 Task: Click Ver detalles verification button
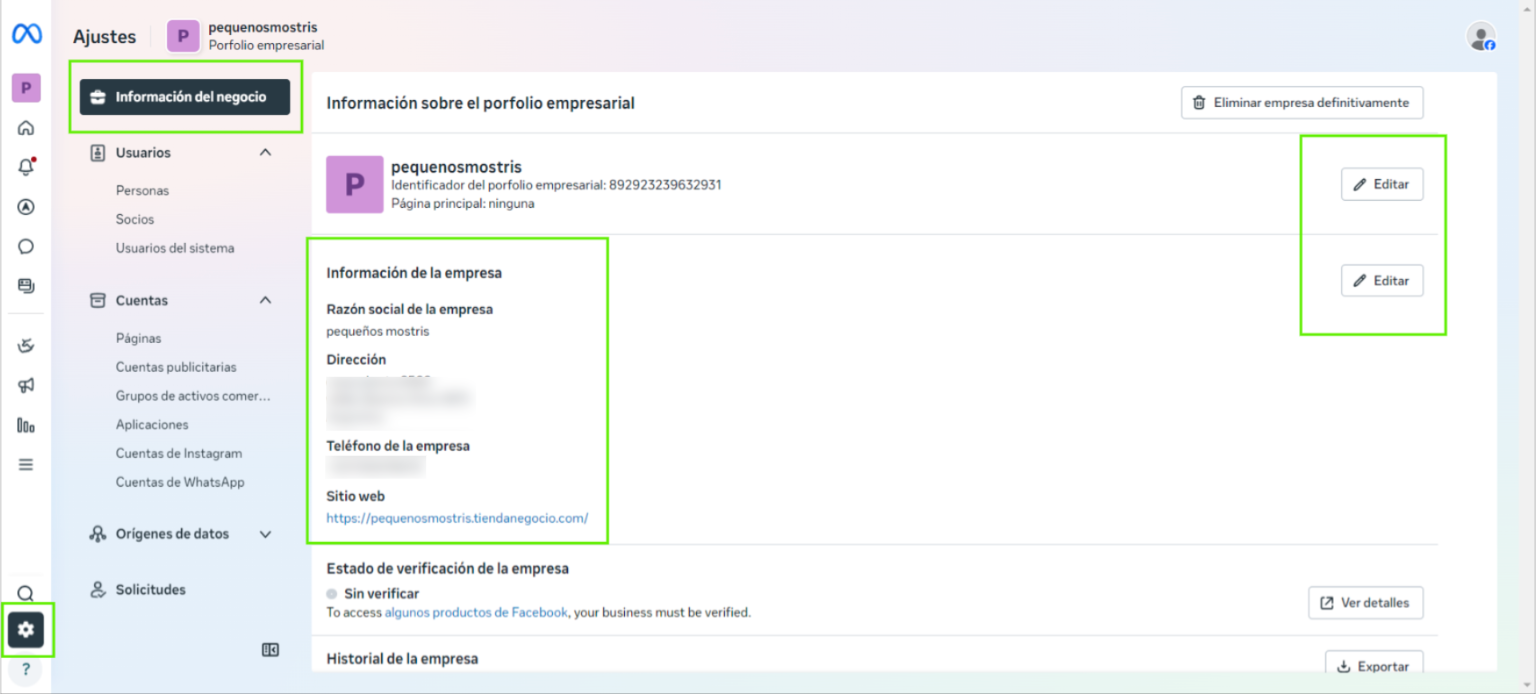point(1364,603)
